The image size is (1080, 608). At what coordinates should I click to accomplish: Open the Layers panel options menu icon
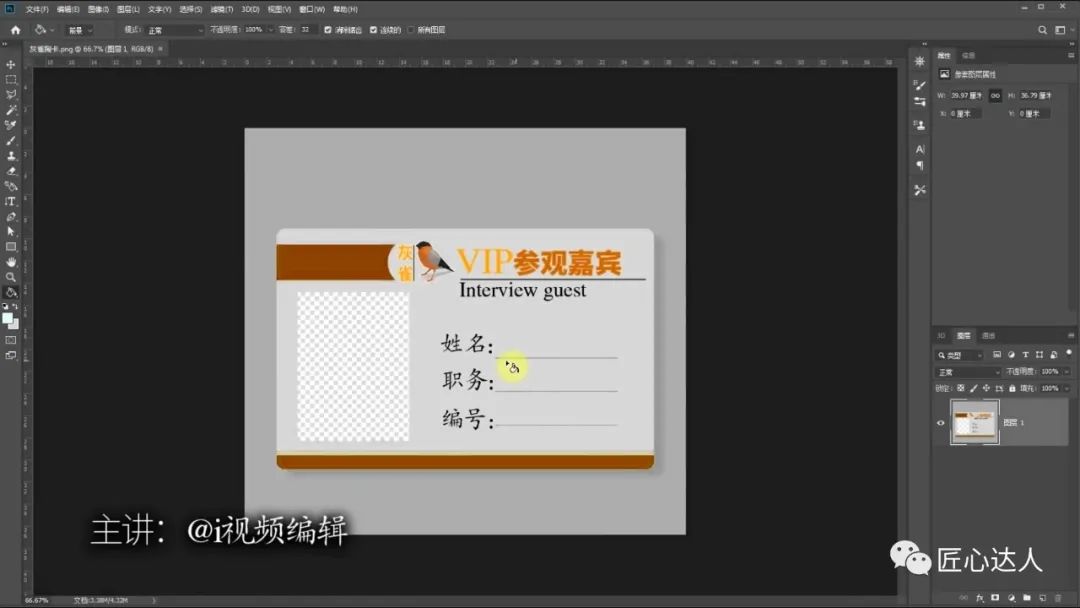click(x=1070, y=335)
